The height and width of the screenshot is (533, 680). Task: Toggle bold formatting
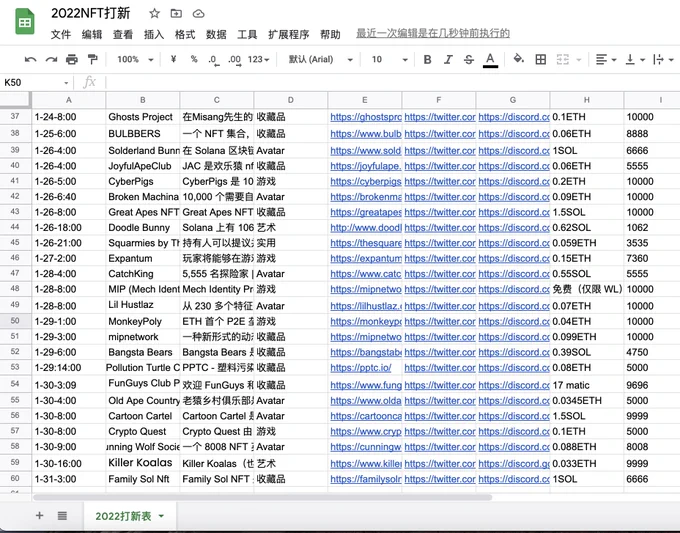coord(427,59)
